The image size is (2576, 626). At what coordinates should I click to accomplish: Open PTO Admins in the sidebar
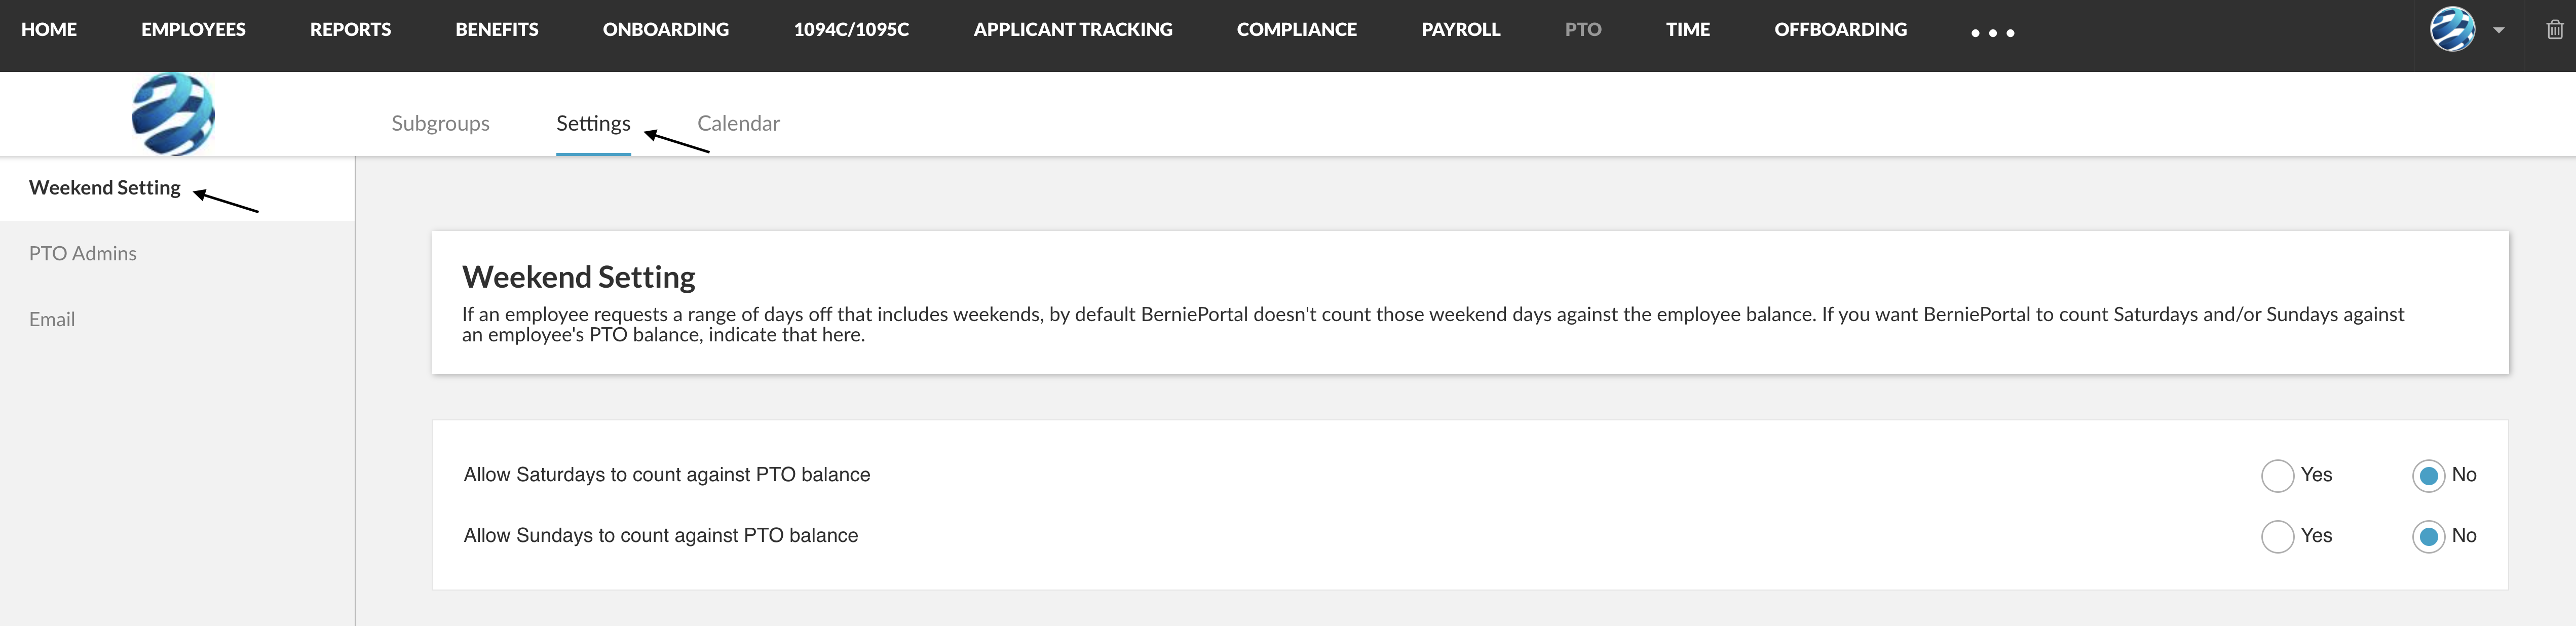pos(83,253)
